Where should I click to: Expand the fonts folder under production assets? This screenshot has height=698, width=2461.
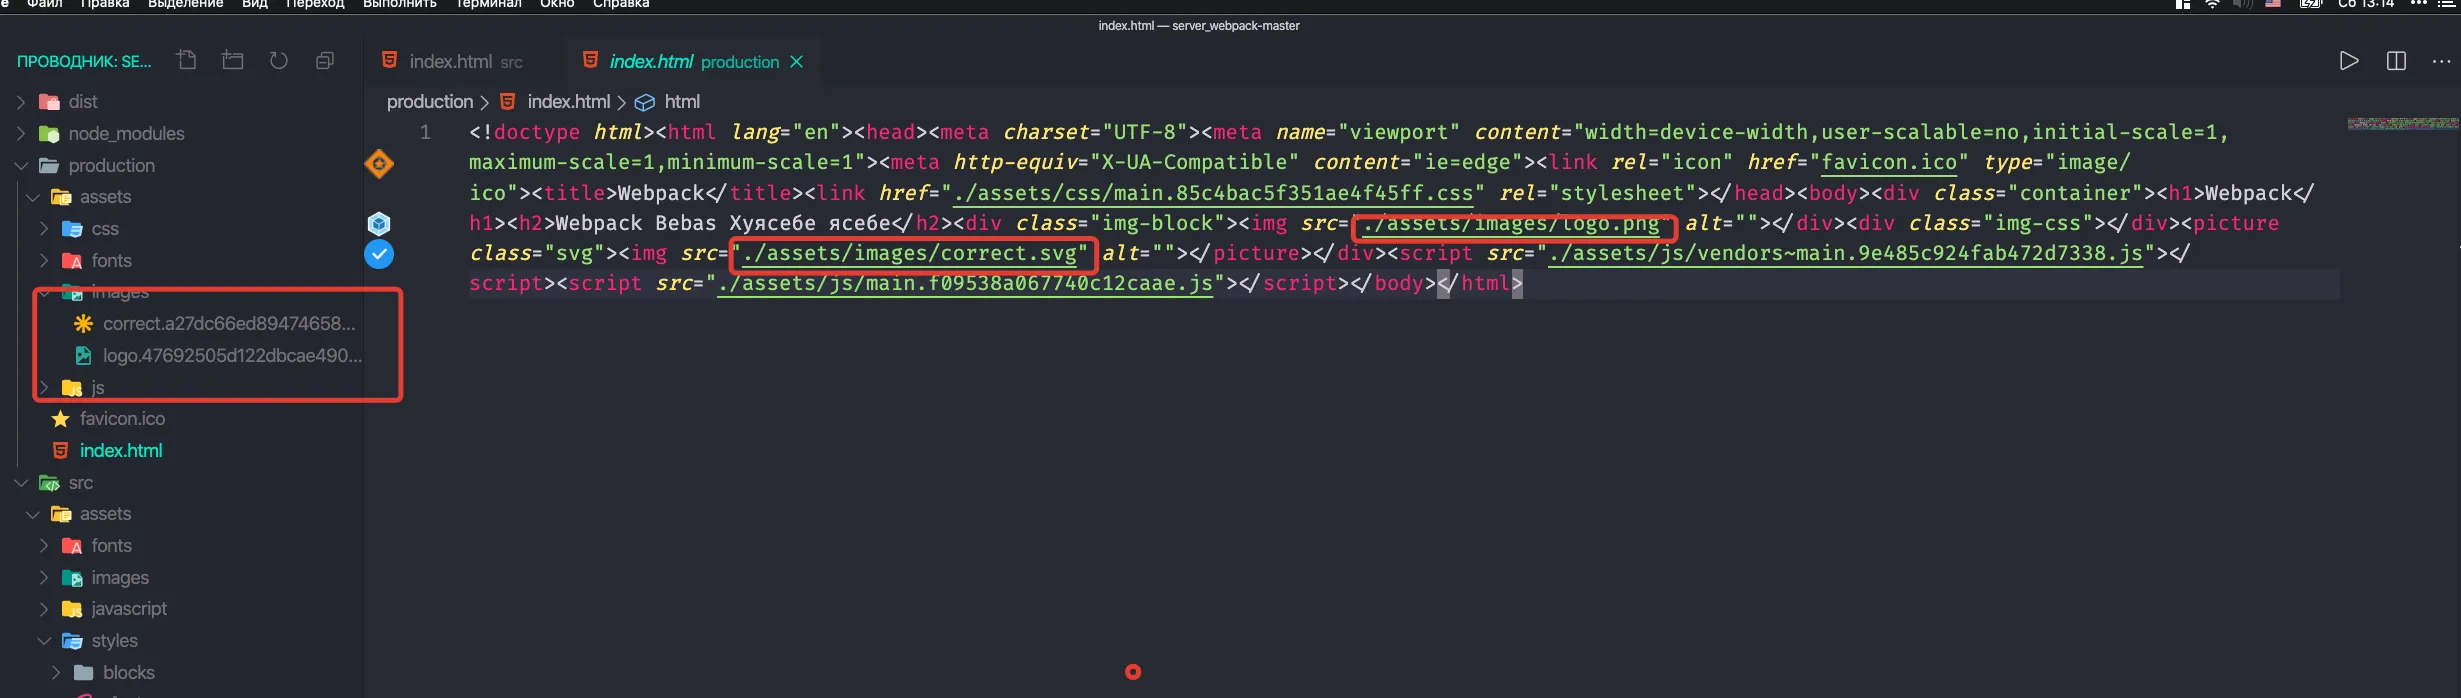43,261
